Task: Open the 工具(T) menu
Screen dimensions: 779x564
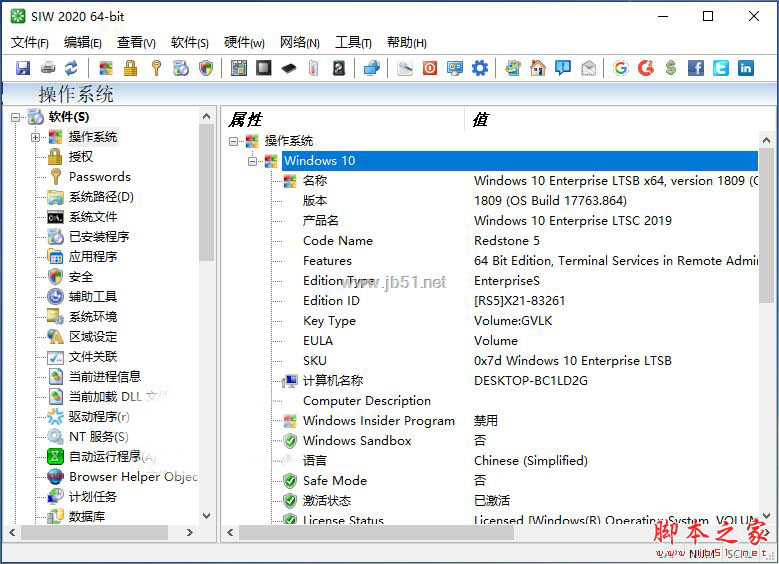Action: click(x=353, y=43)
